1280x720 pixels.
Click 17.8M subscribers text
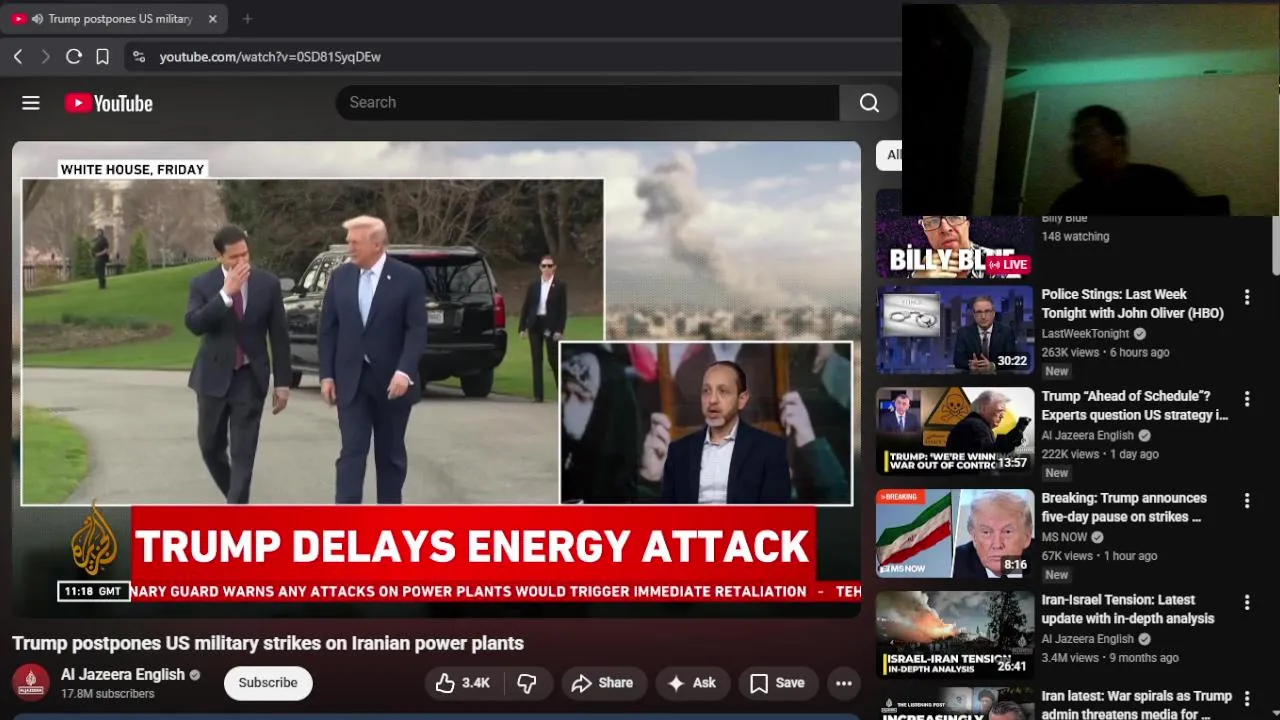tap(107, 694)
